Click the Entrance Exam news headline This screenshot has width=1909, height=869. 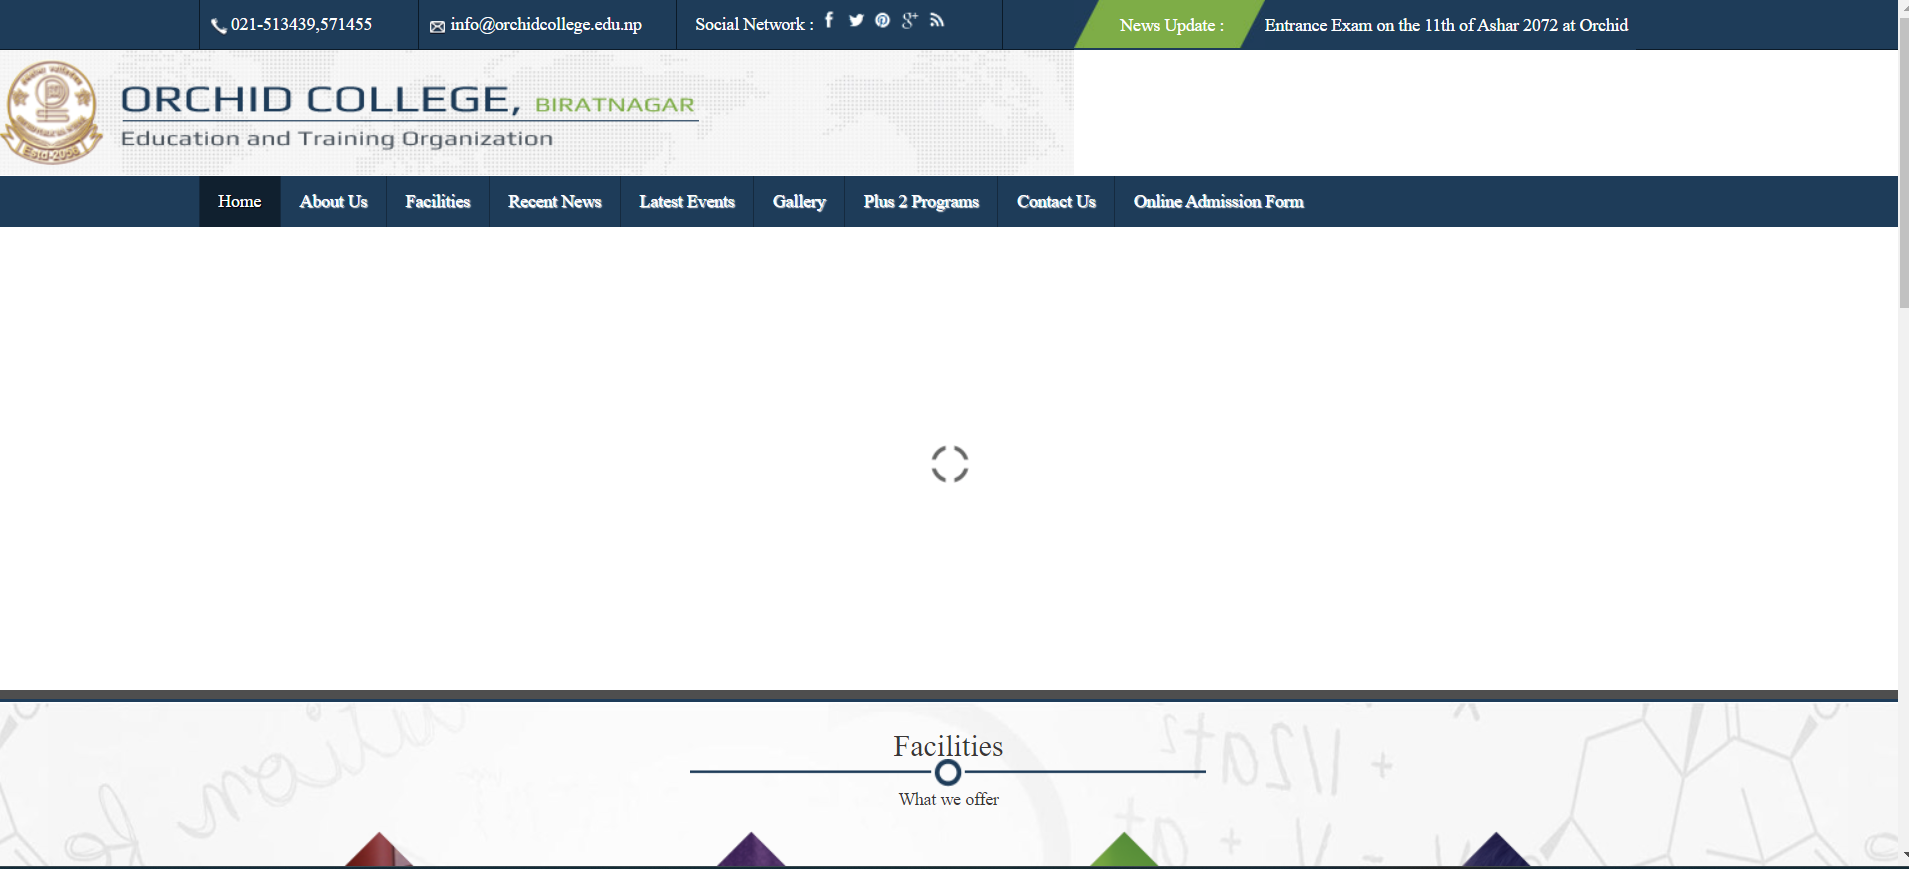(1445, 25)
